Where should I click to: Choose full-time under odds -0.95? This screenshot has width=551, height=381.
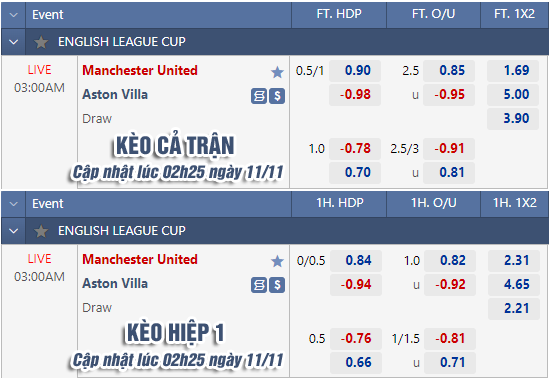click(449, 95)
